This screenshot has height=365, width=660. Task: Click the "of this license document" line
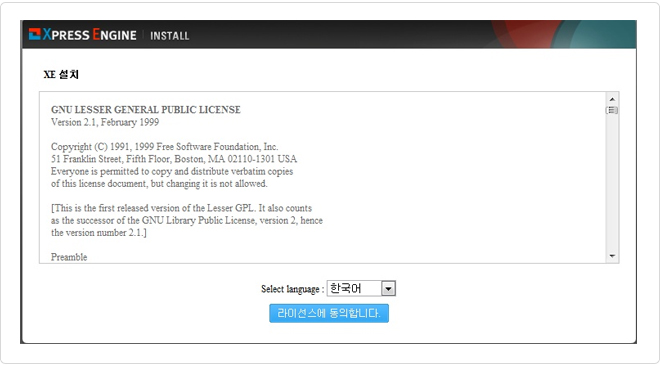[159, 184]
